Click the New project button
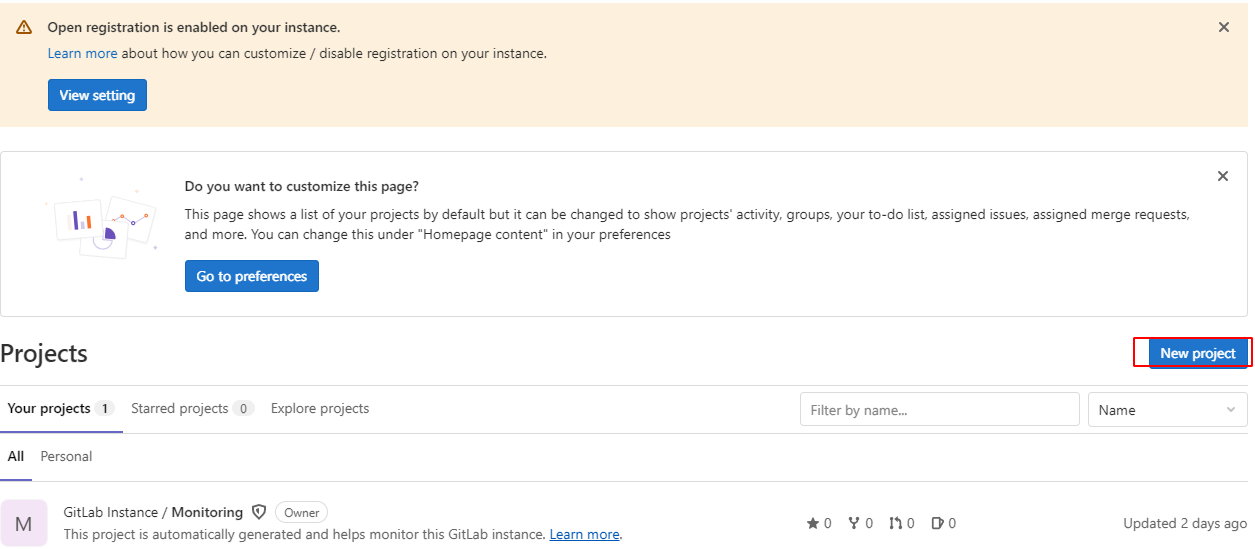The image size is (1255, 549). click(x=1198, y=353)
